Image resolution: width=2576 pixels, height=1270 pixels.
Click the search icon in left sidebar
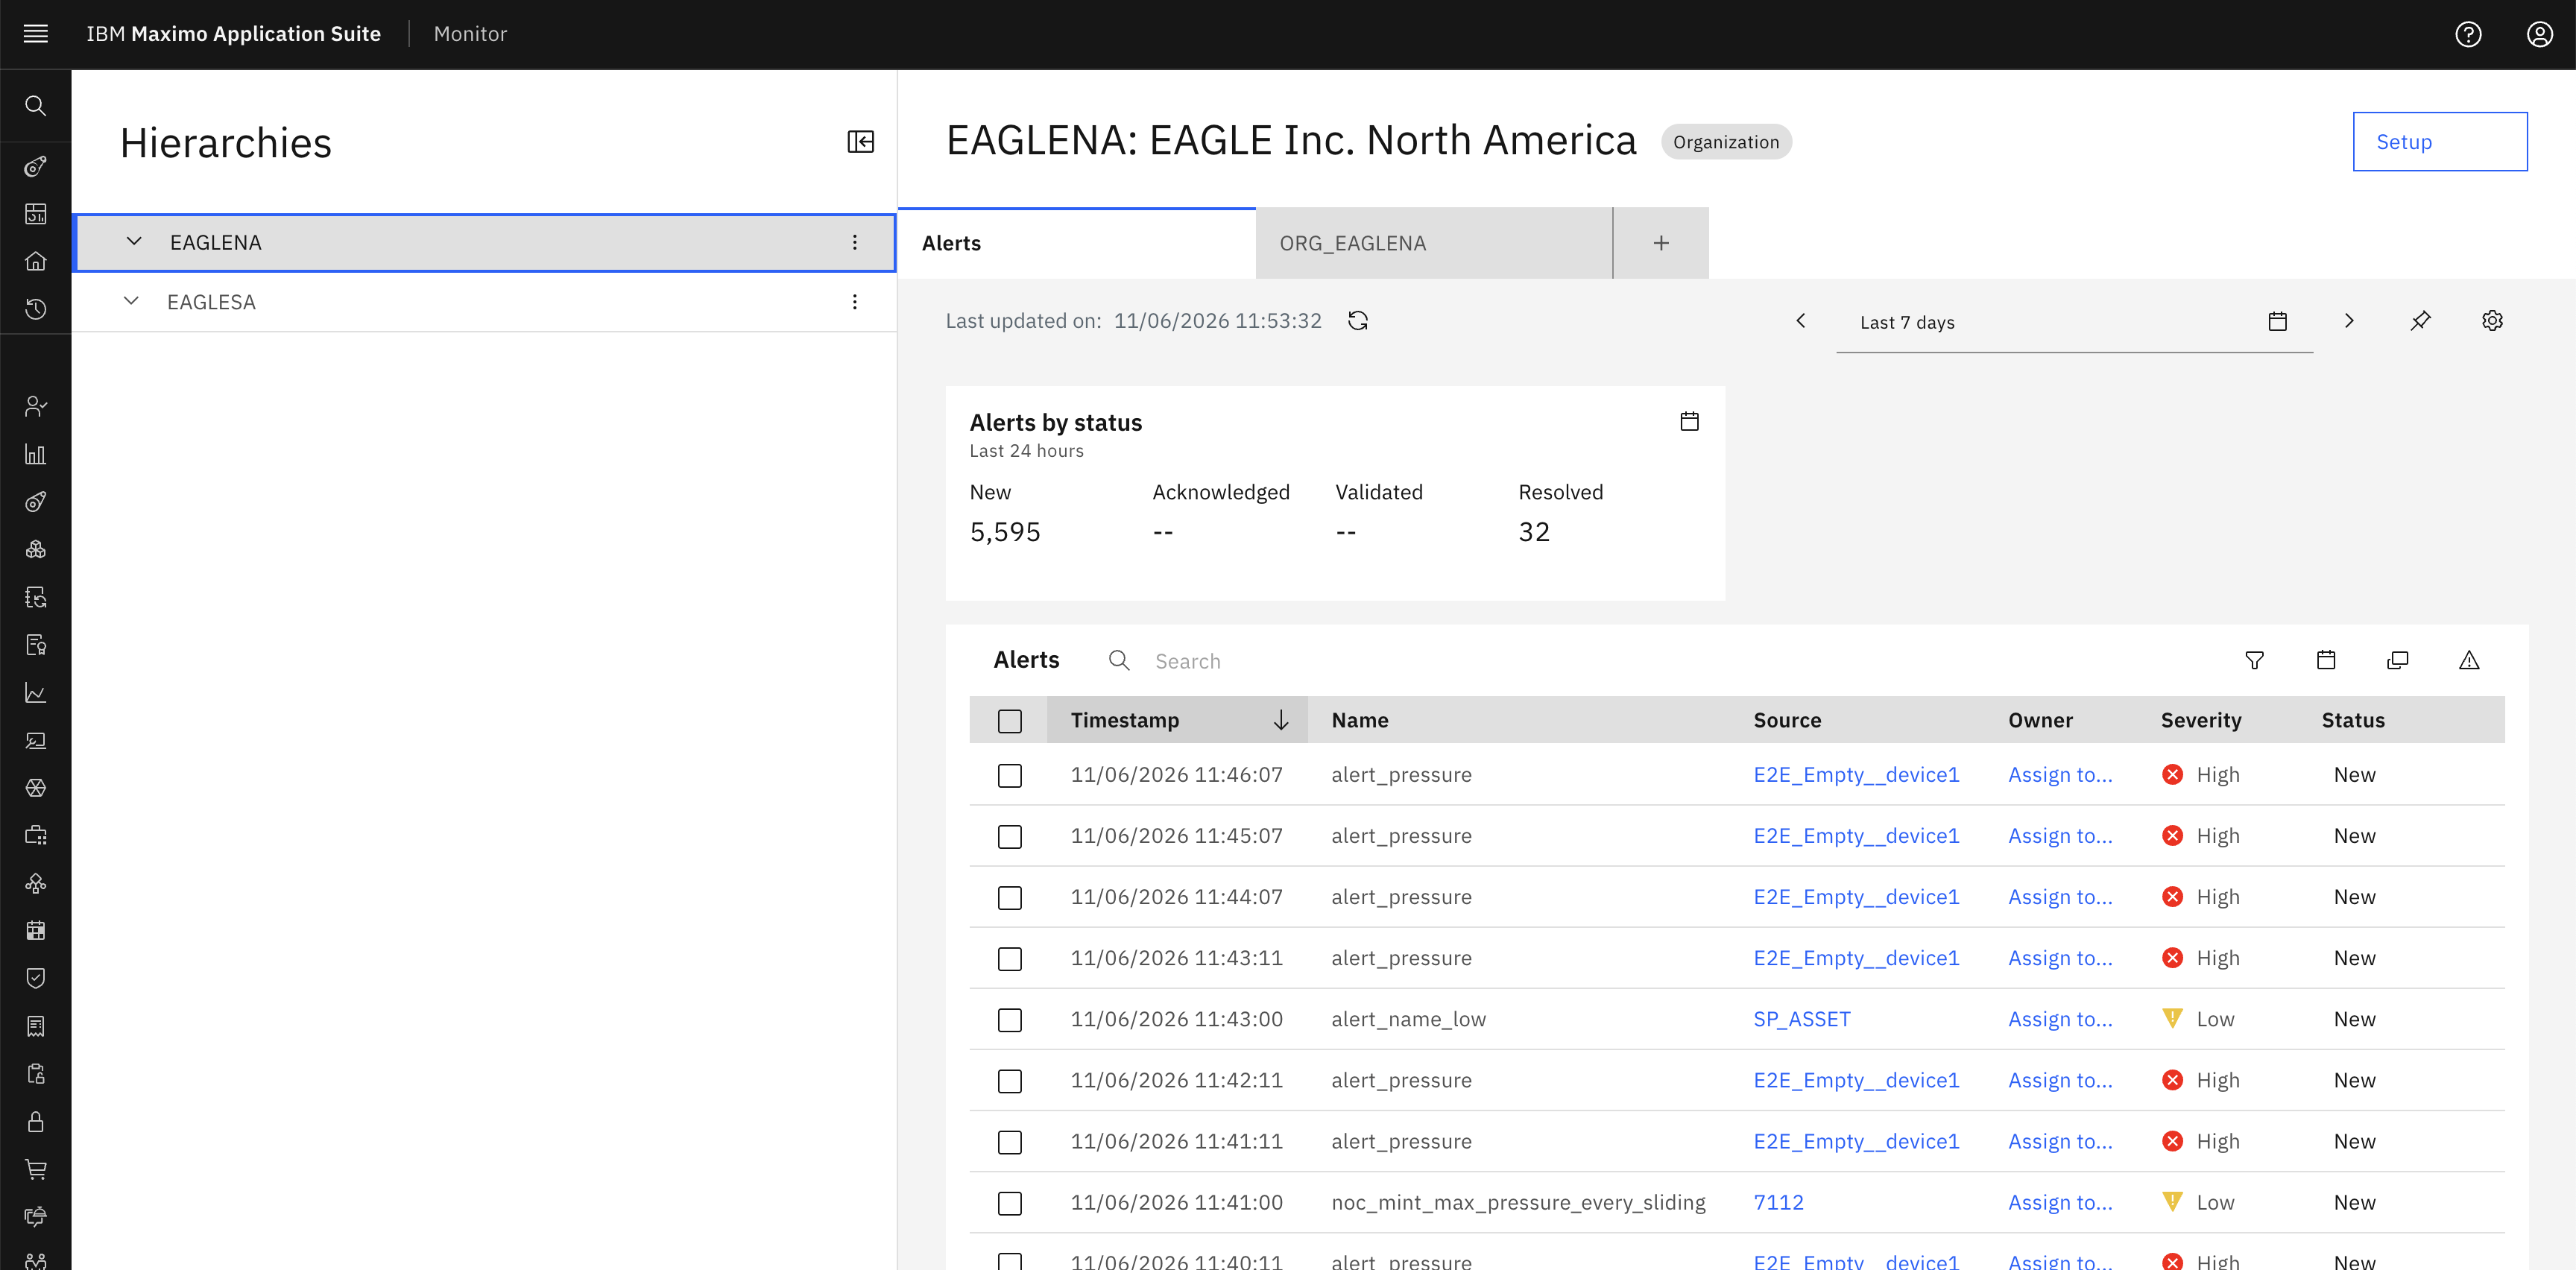click(x=36, y=106)
